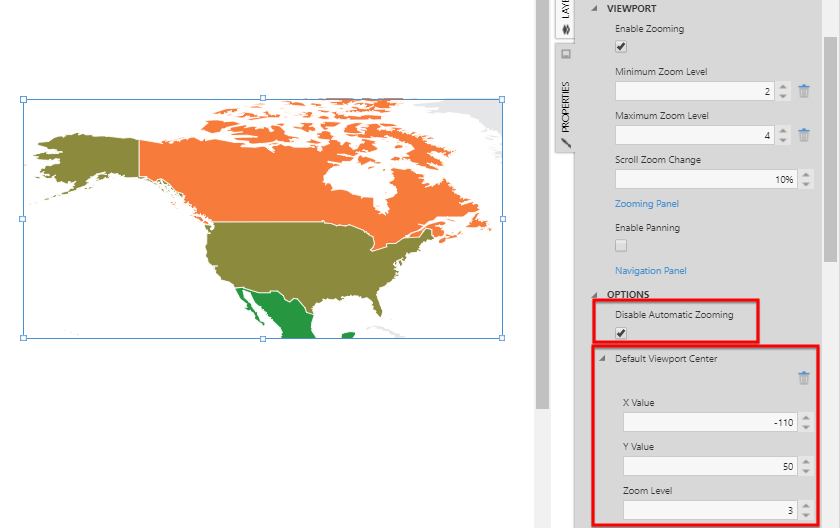Viewport: 840px width, 528px height.
Task: Open the Zooming Panel link
Action: click(x=646, y=204)
